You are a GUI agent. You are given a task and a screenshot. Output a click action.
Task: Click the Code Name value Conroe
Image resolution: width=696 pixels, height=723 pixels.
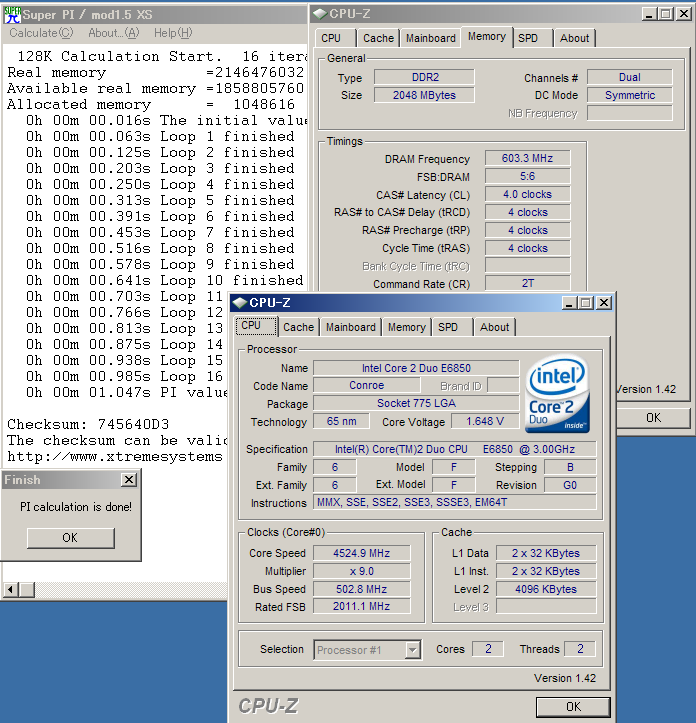(x=367, y=385)
